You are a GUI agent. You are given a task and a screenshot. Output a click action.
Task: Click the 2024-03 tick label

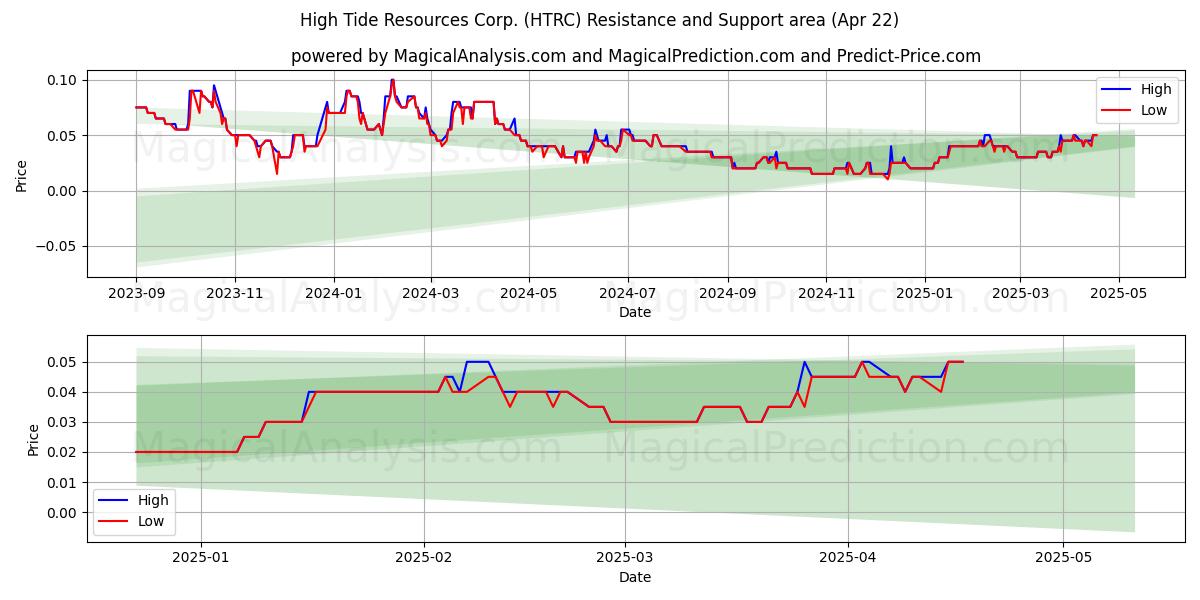[431, 293]
